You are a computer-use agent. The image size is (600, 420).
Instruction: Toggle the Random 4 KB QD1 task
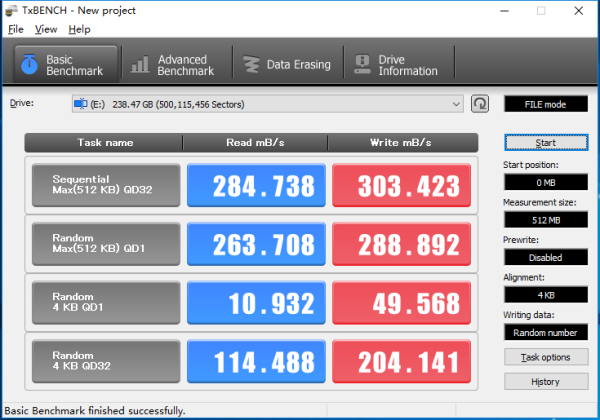[x=106, y=303]
